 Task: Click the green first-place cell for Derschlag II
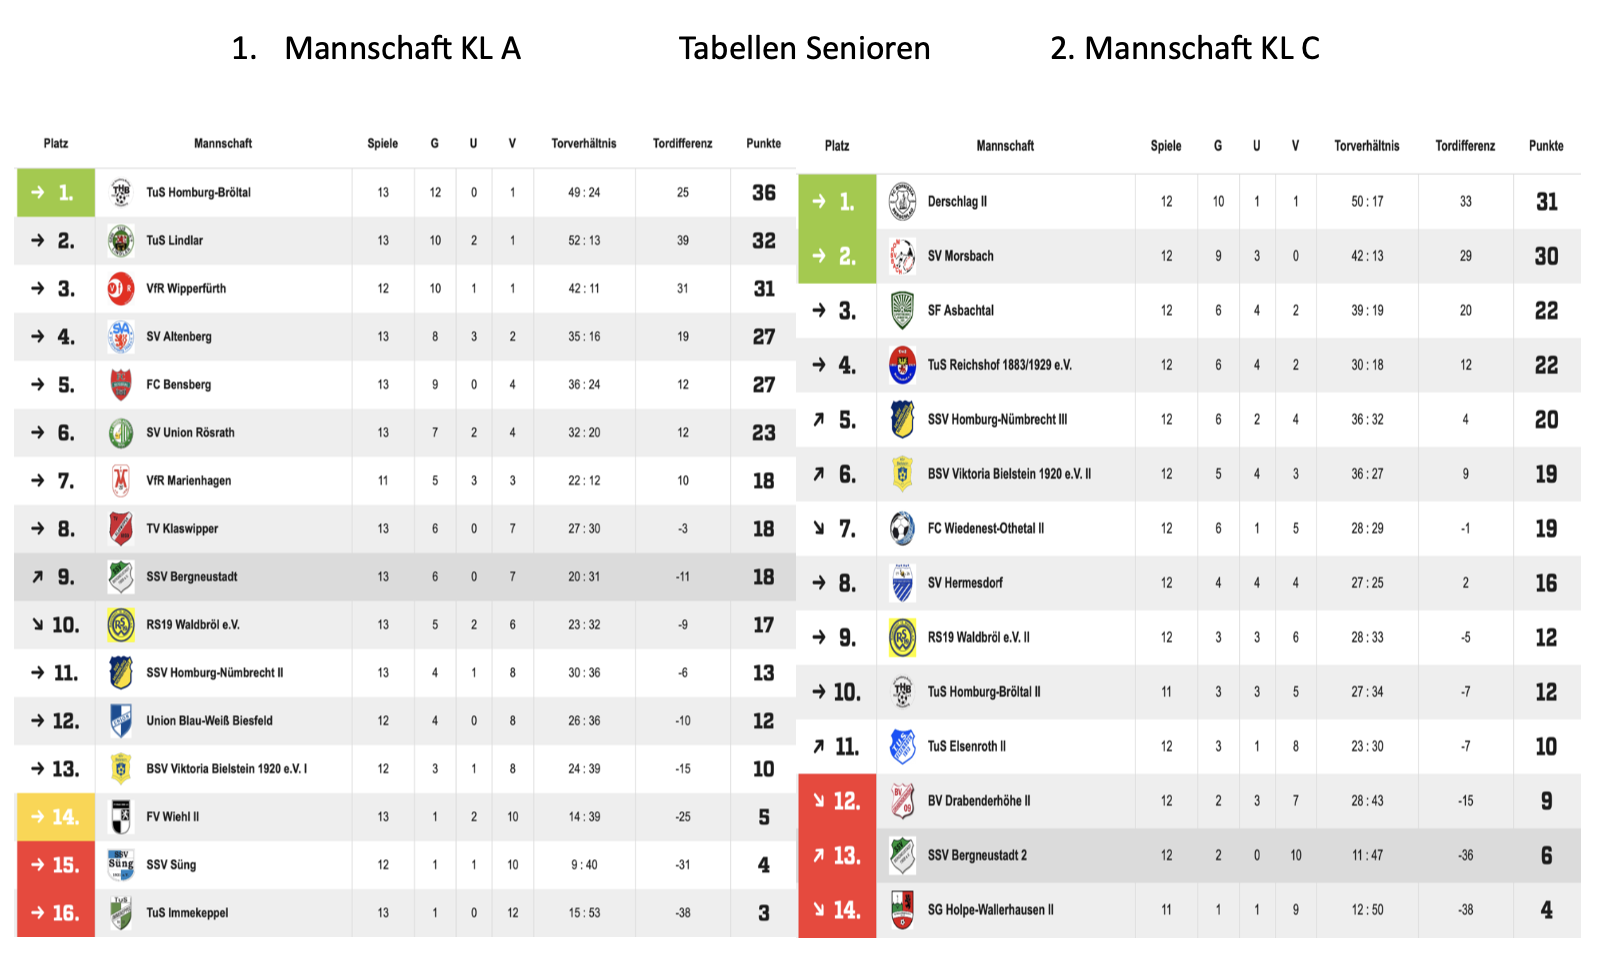coord(837,202)
